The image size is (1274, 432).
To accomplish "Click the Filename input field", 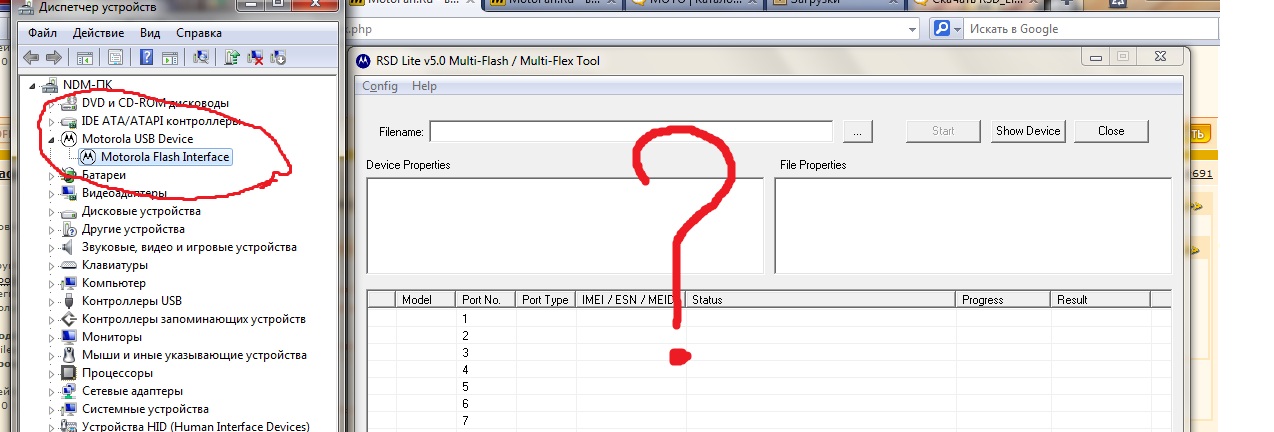I will point(631,131).
